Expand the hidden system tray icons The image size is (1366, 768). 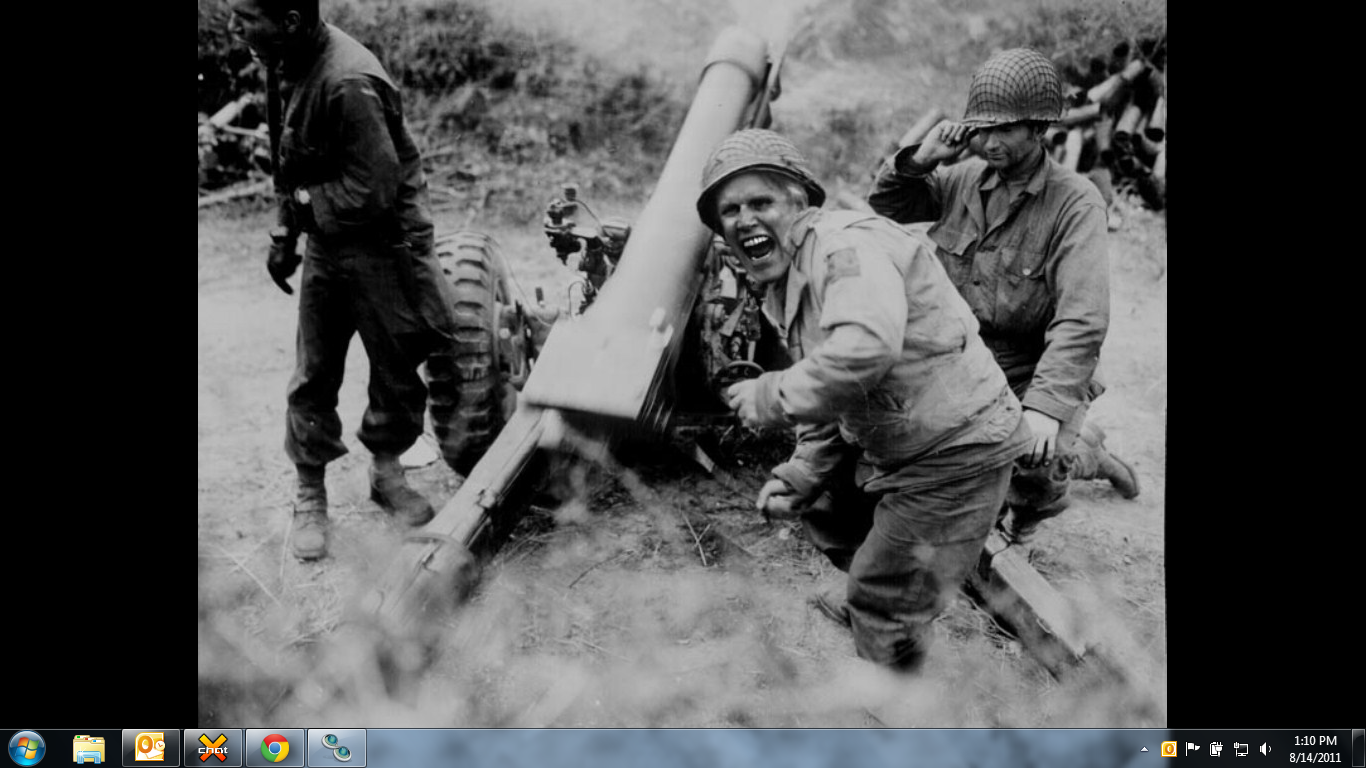pos(1144,749)
